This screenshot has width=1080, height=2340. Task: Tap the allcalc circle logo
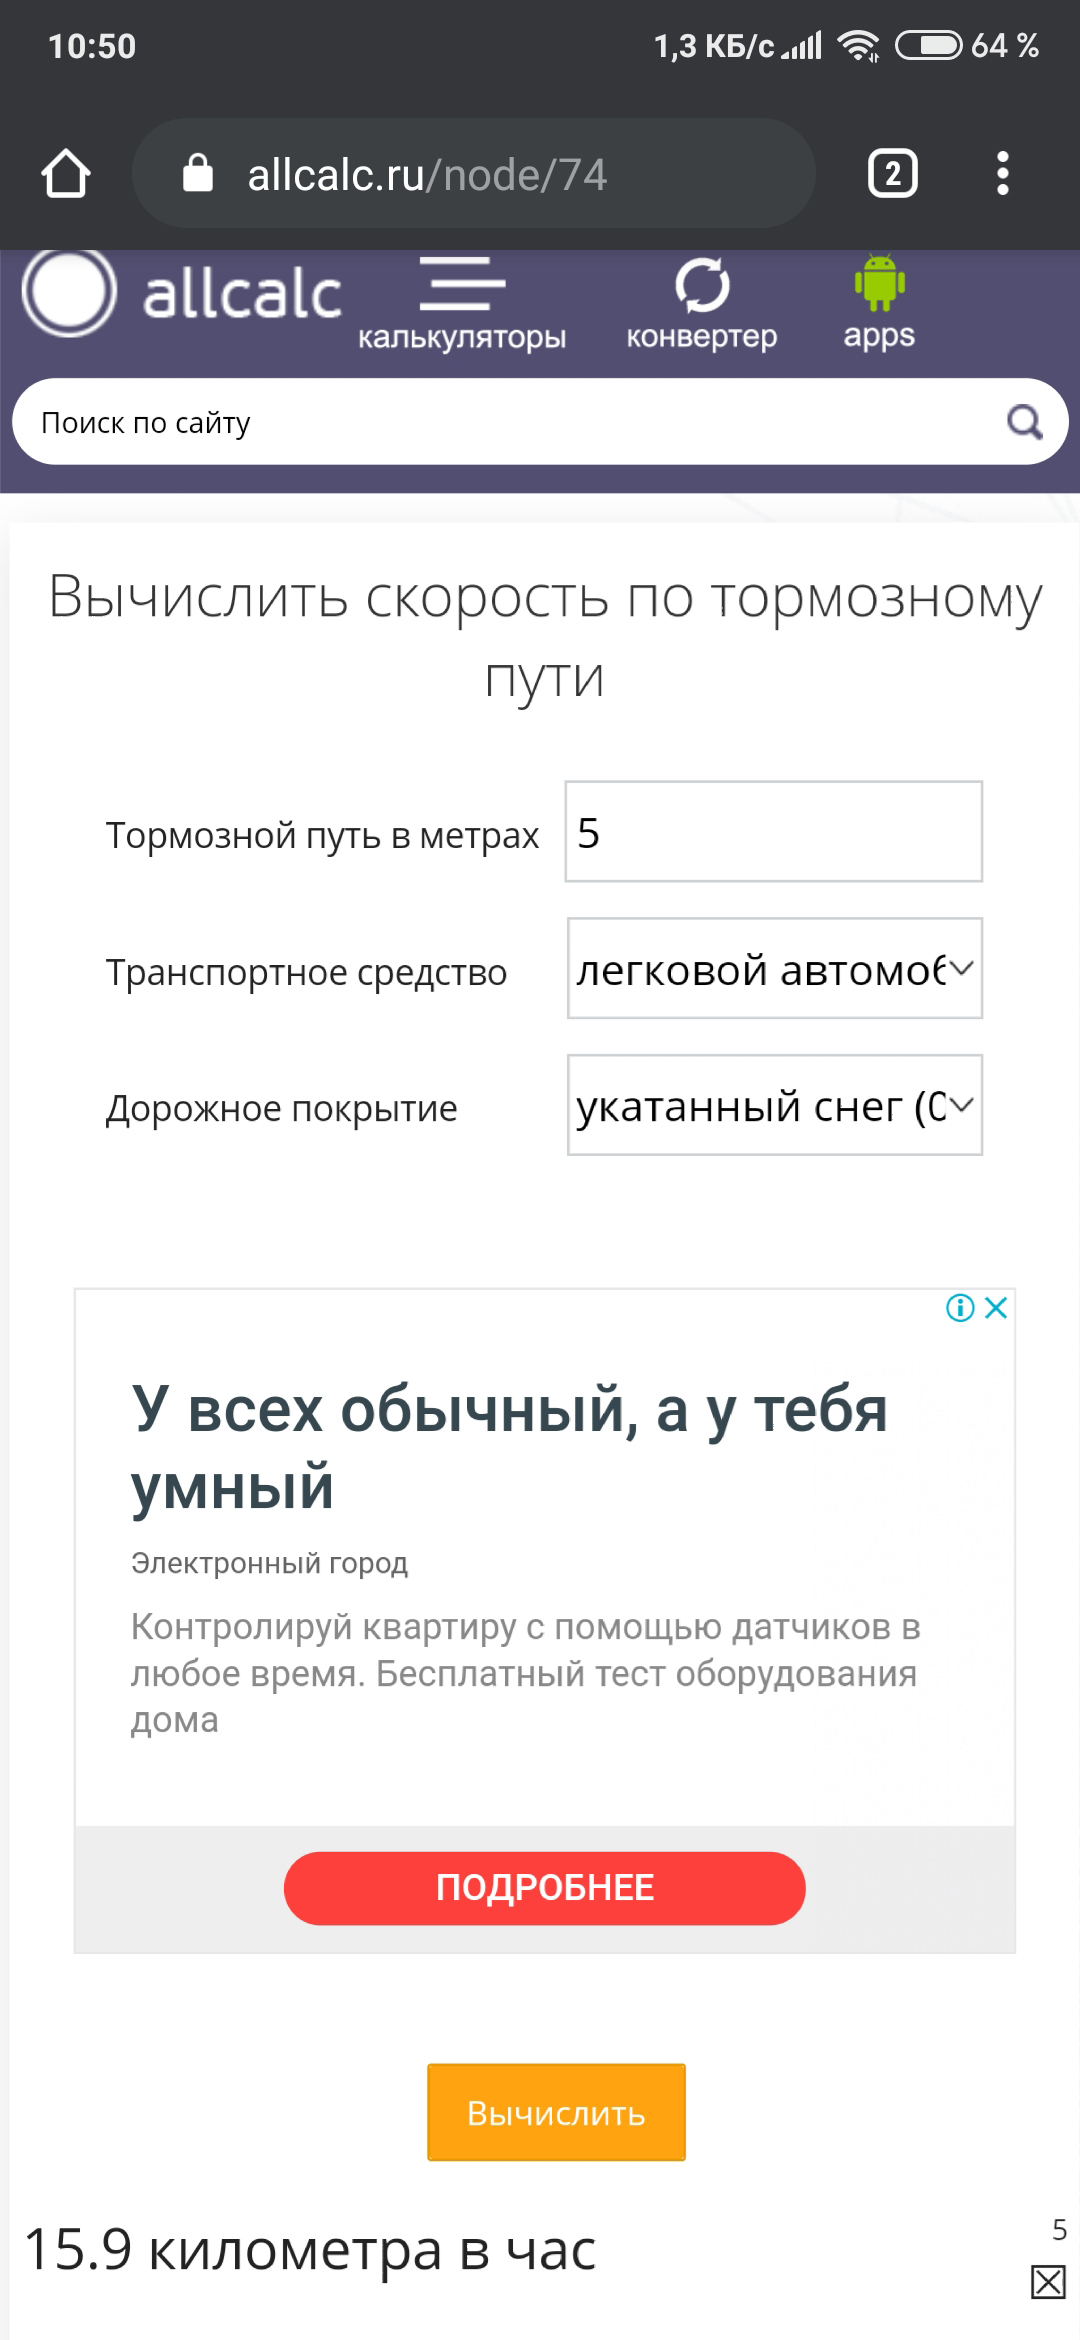click(x=70, y=292)
